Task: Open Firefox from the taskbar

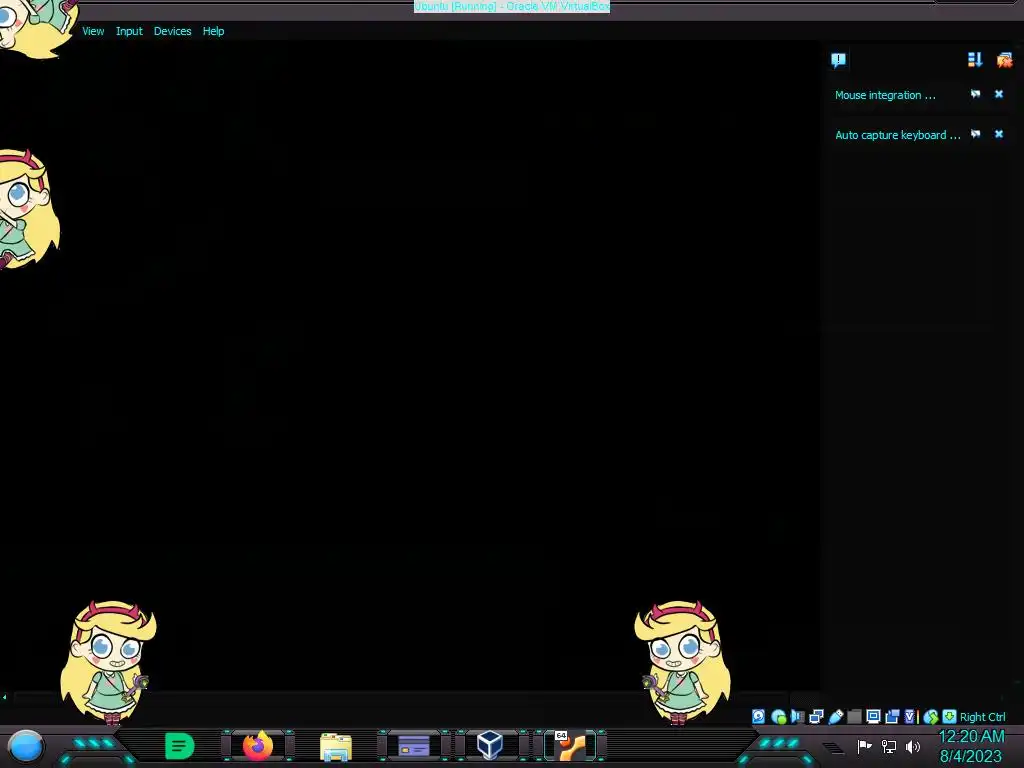Action: [x=257, y=746]
